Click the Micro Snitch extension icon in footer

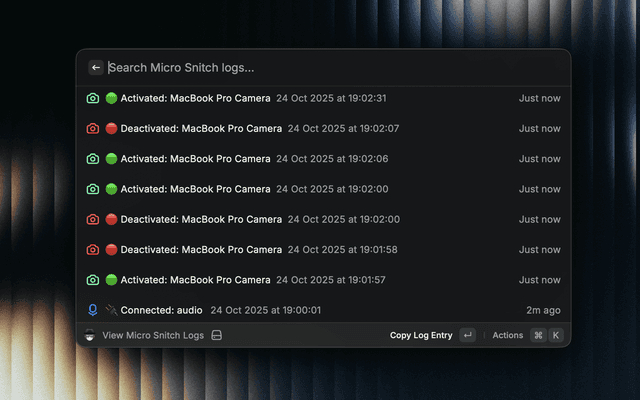90,335
